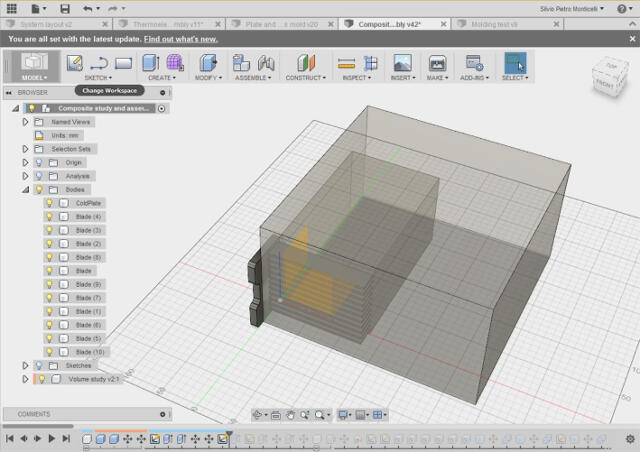Choose the Extrude tool in Create
Image resolution: width=640 pixels, height=452 pixels.
click(151, 63)
